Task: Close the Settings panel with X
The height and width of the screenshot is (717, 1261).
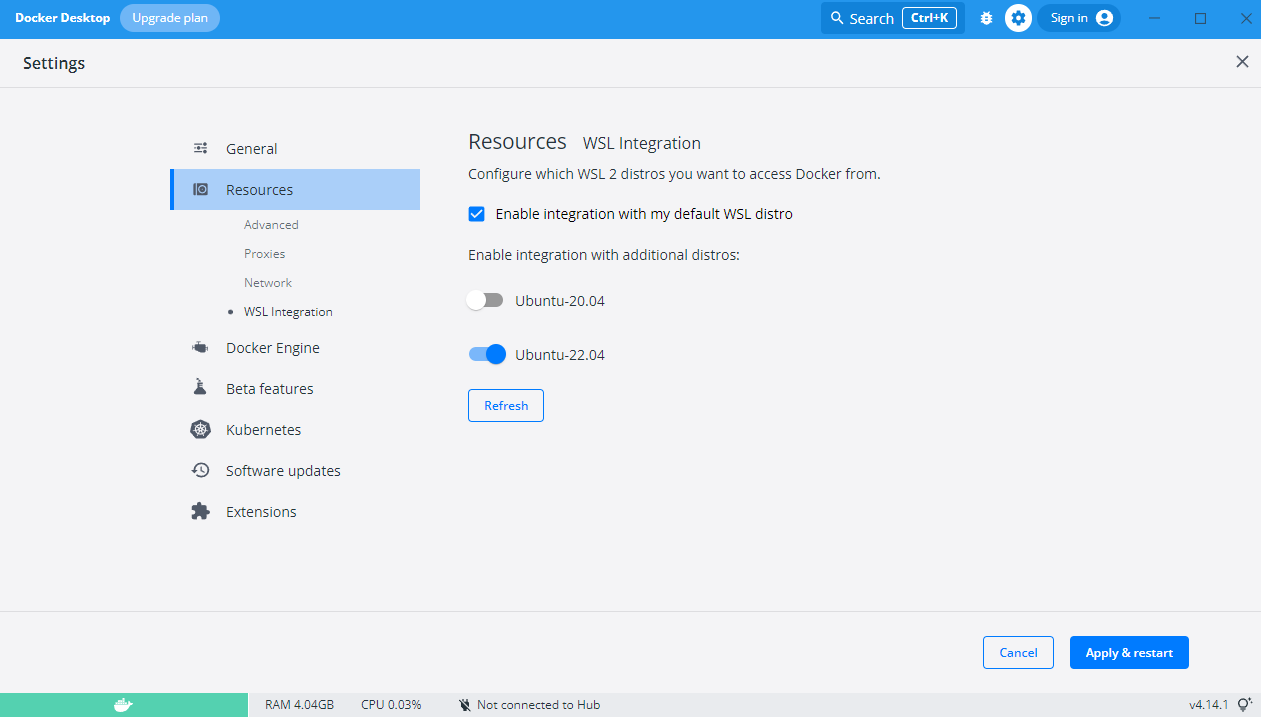Action: click(1242, 62)
